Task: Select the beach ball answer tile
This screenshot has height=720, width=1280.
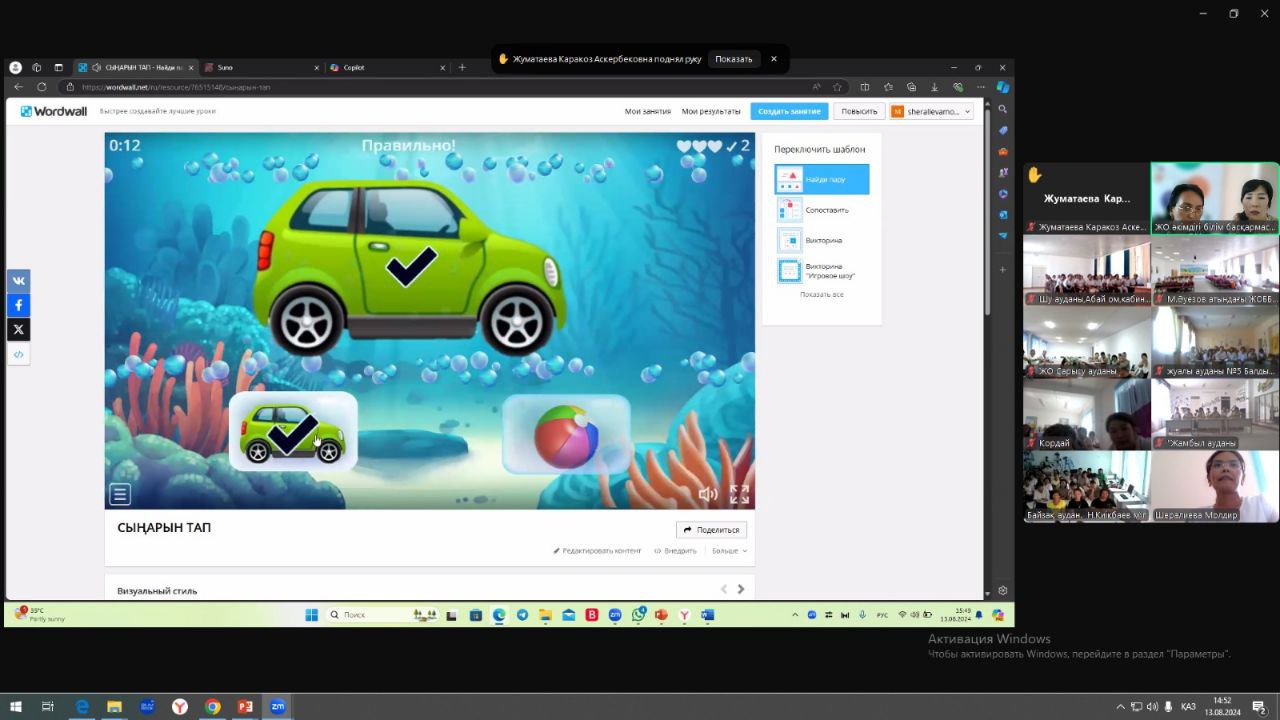Action: point(566,434)
